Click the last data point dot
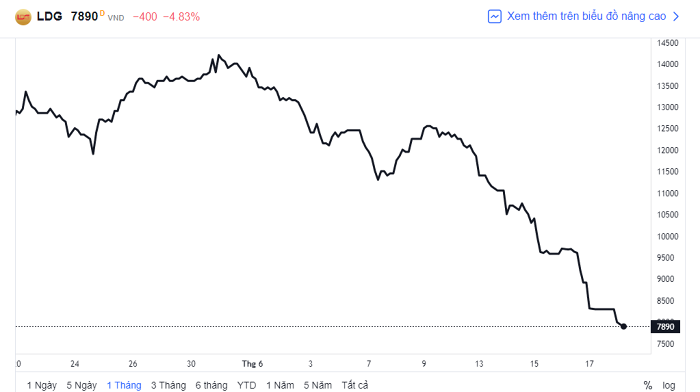 (624, 326)
